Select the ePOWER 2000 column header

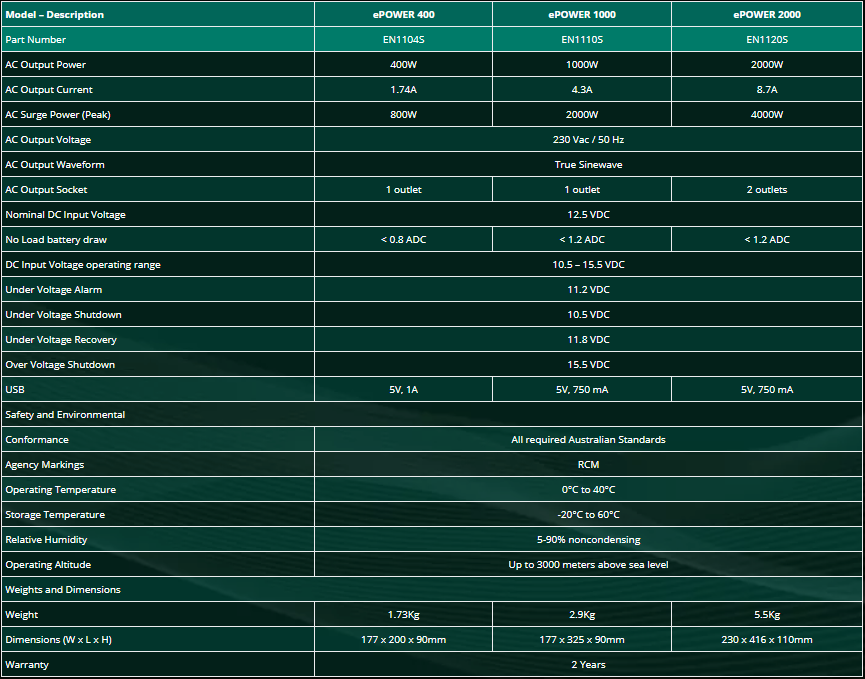[x=767, y=14]
